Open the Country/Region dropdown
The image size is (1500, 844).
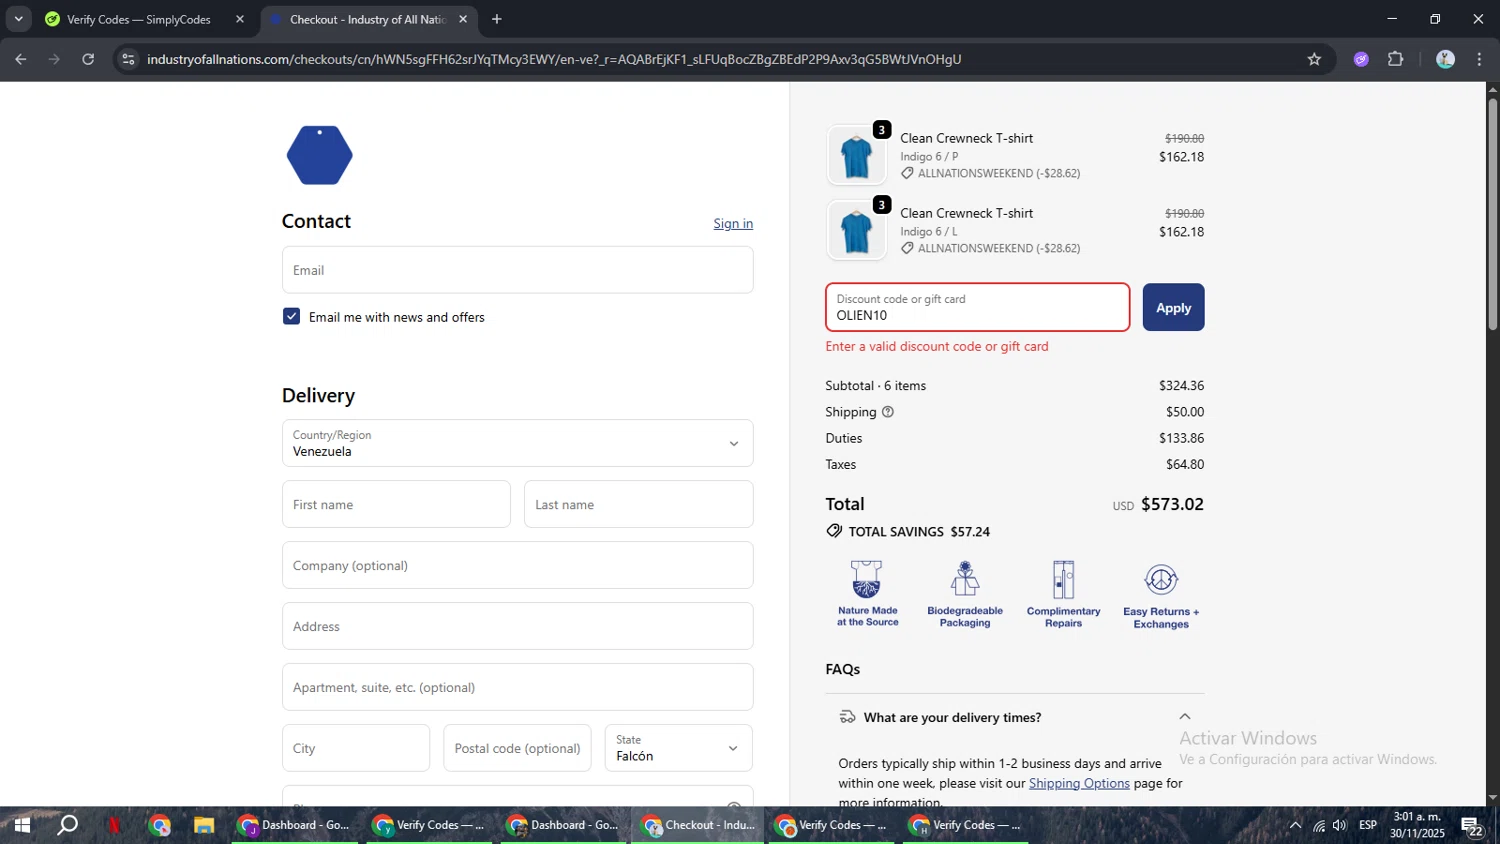[517, 443]
